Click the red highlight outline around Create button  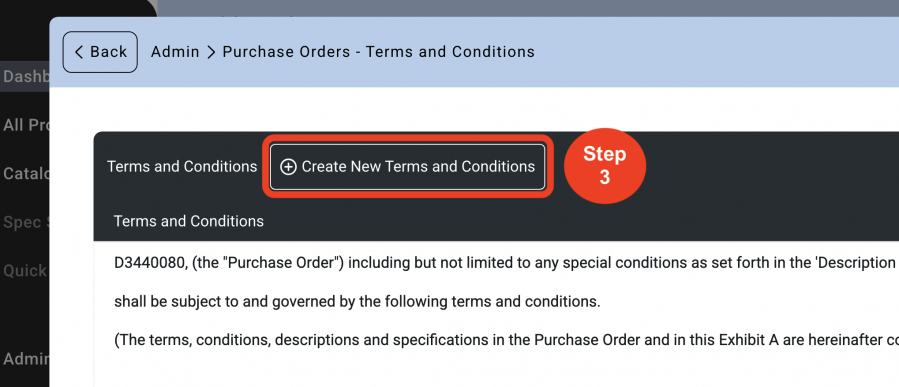coord(408,138)
